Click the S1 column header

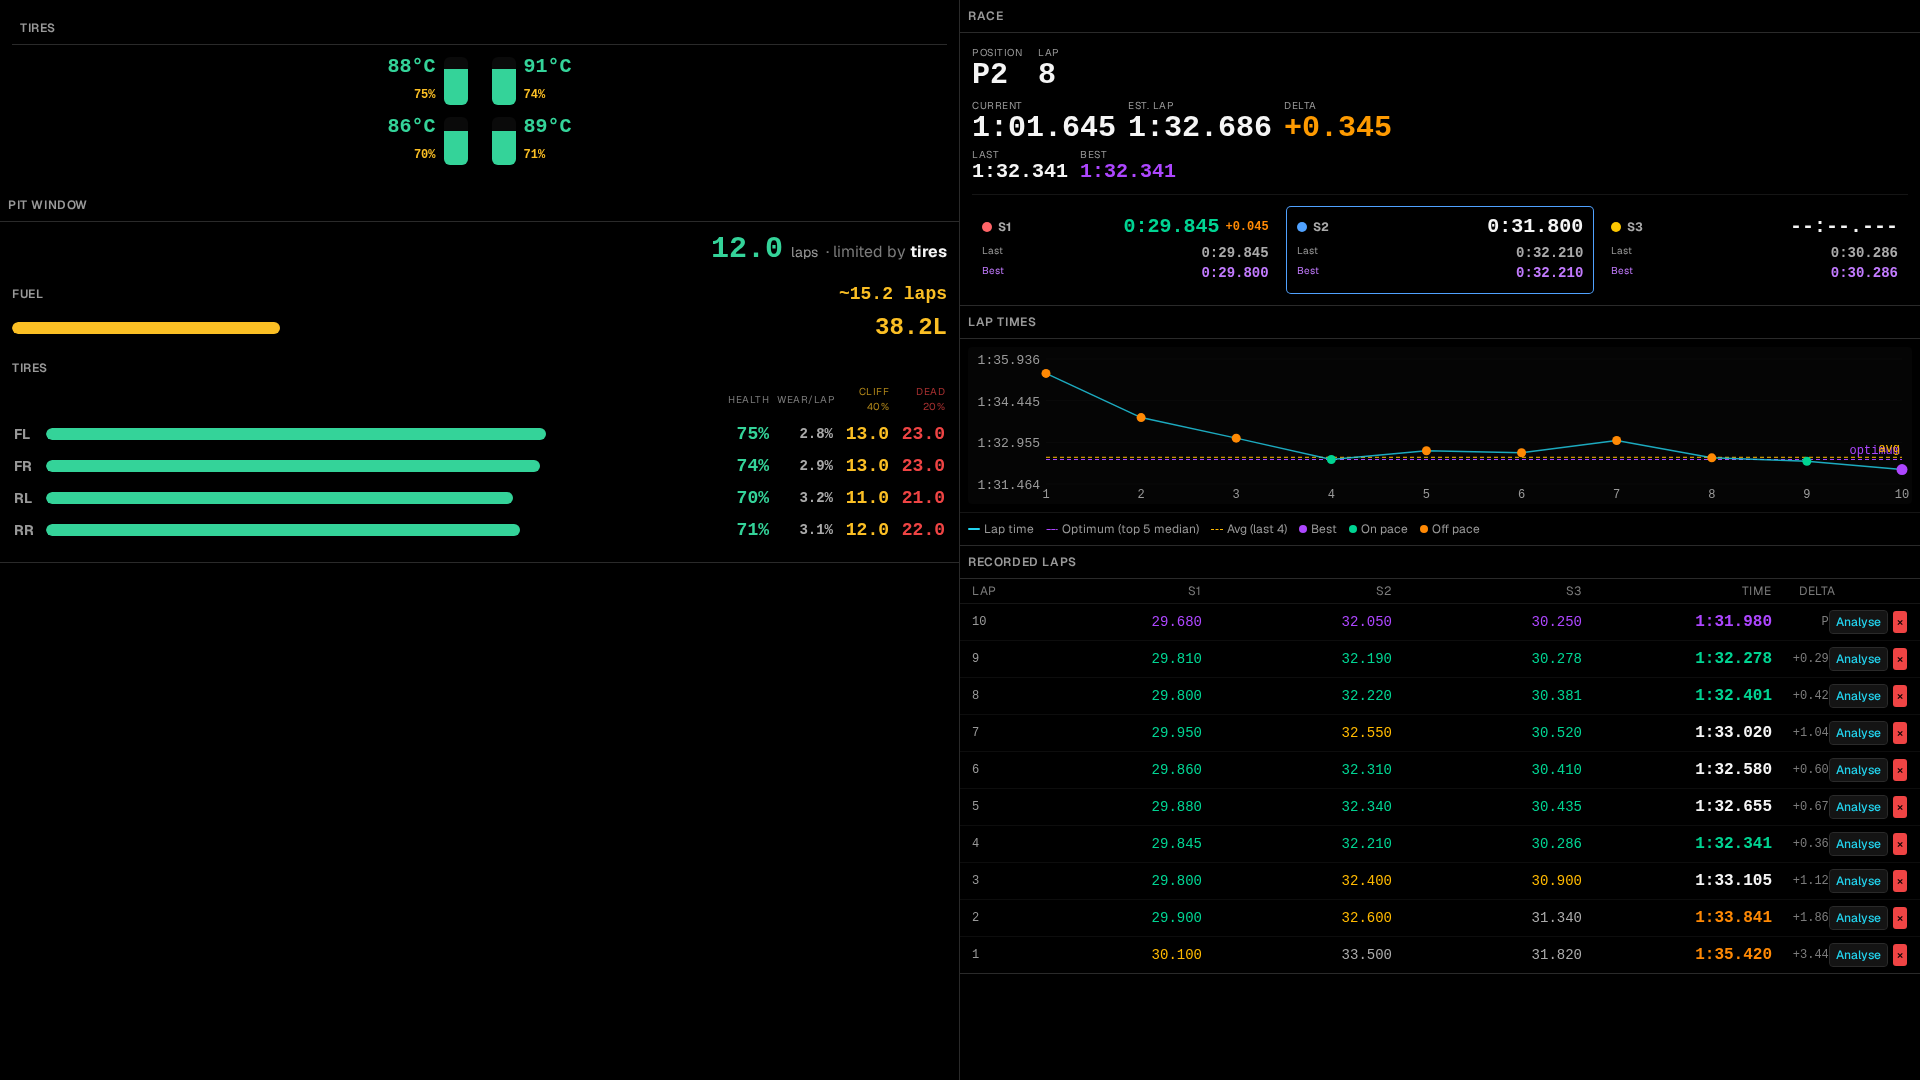coord(1194,591)
